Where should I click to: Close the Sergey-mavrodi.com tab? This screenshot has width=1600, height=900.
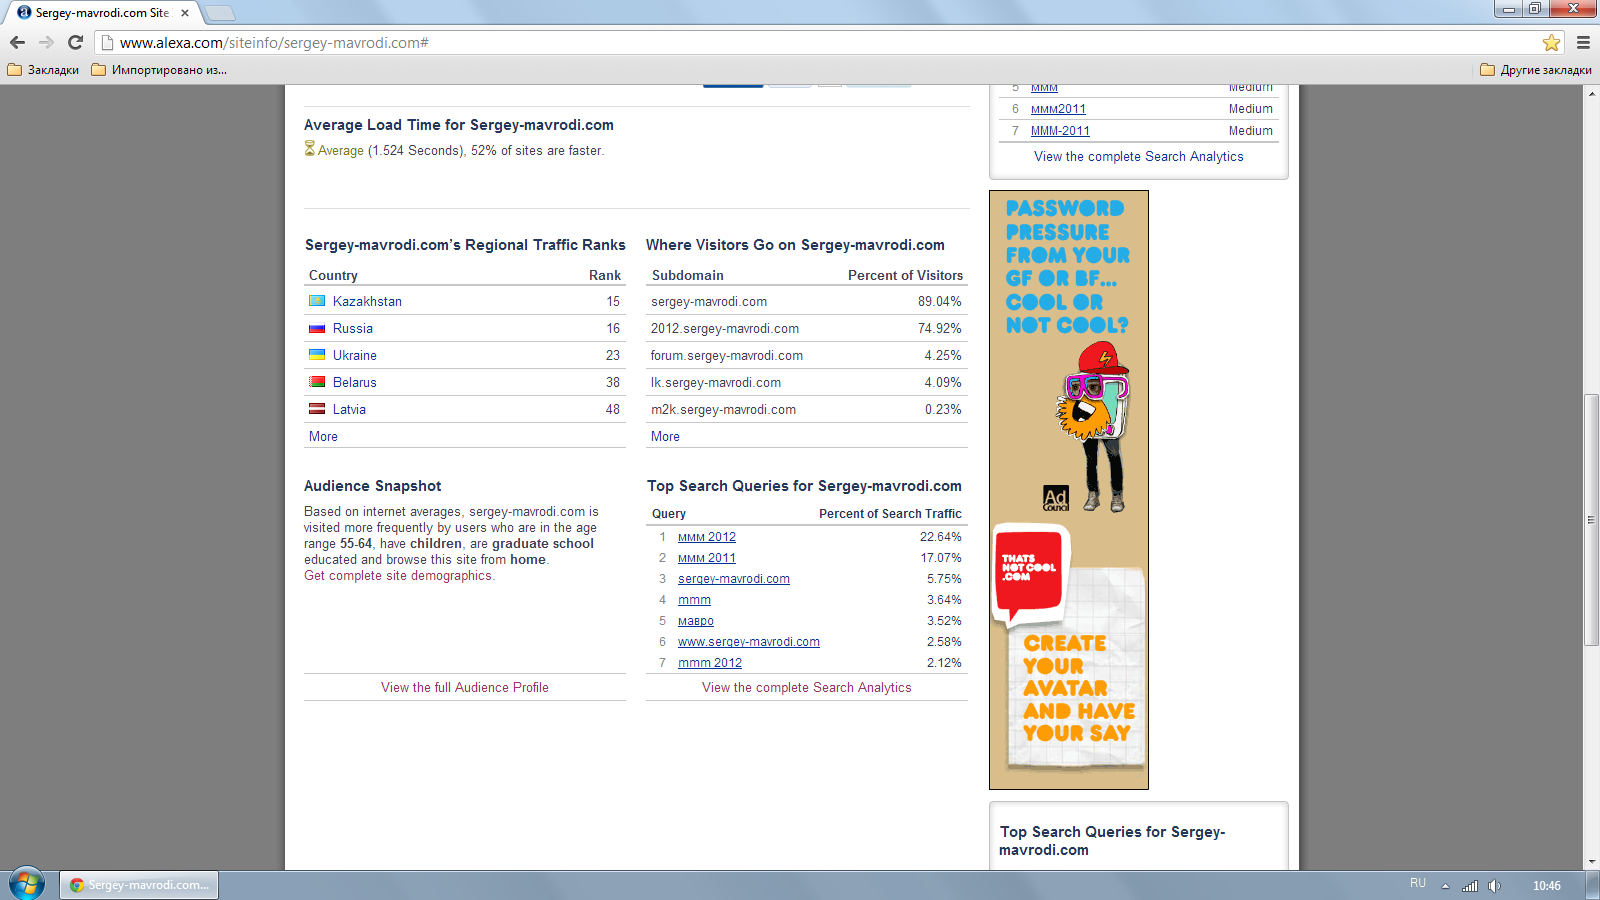[185, 13]
